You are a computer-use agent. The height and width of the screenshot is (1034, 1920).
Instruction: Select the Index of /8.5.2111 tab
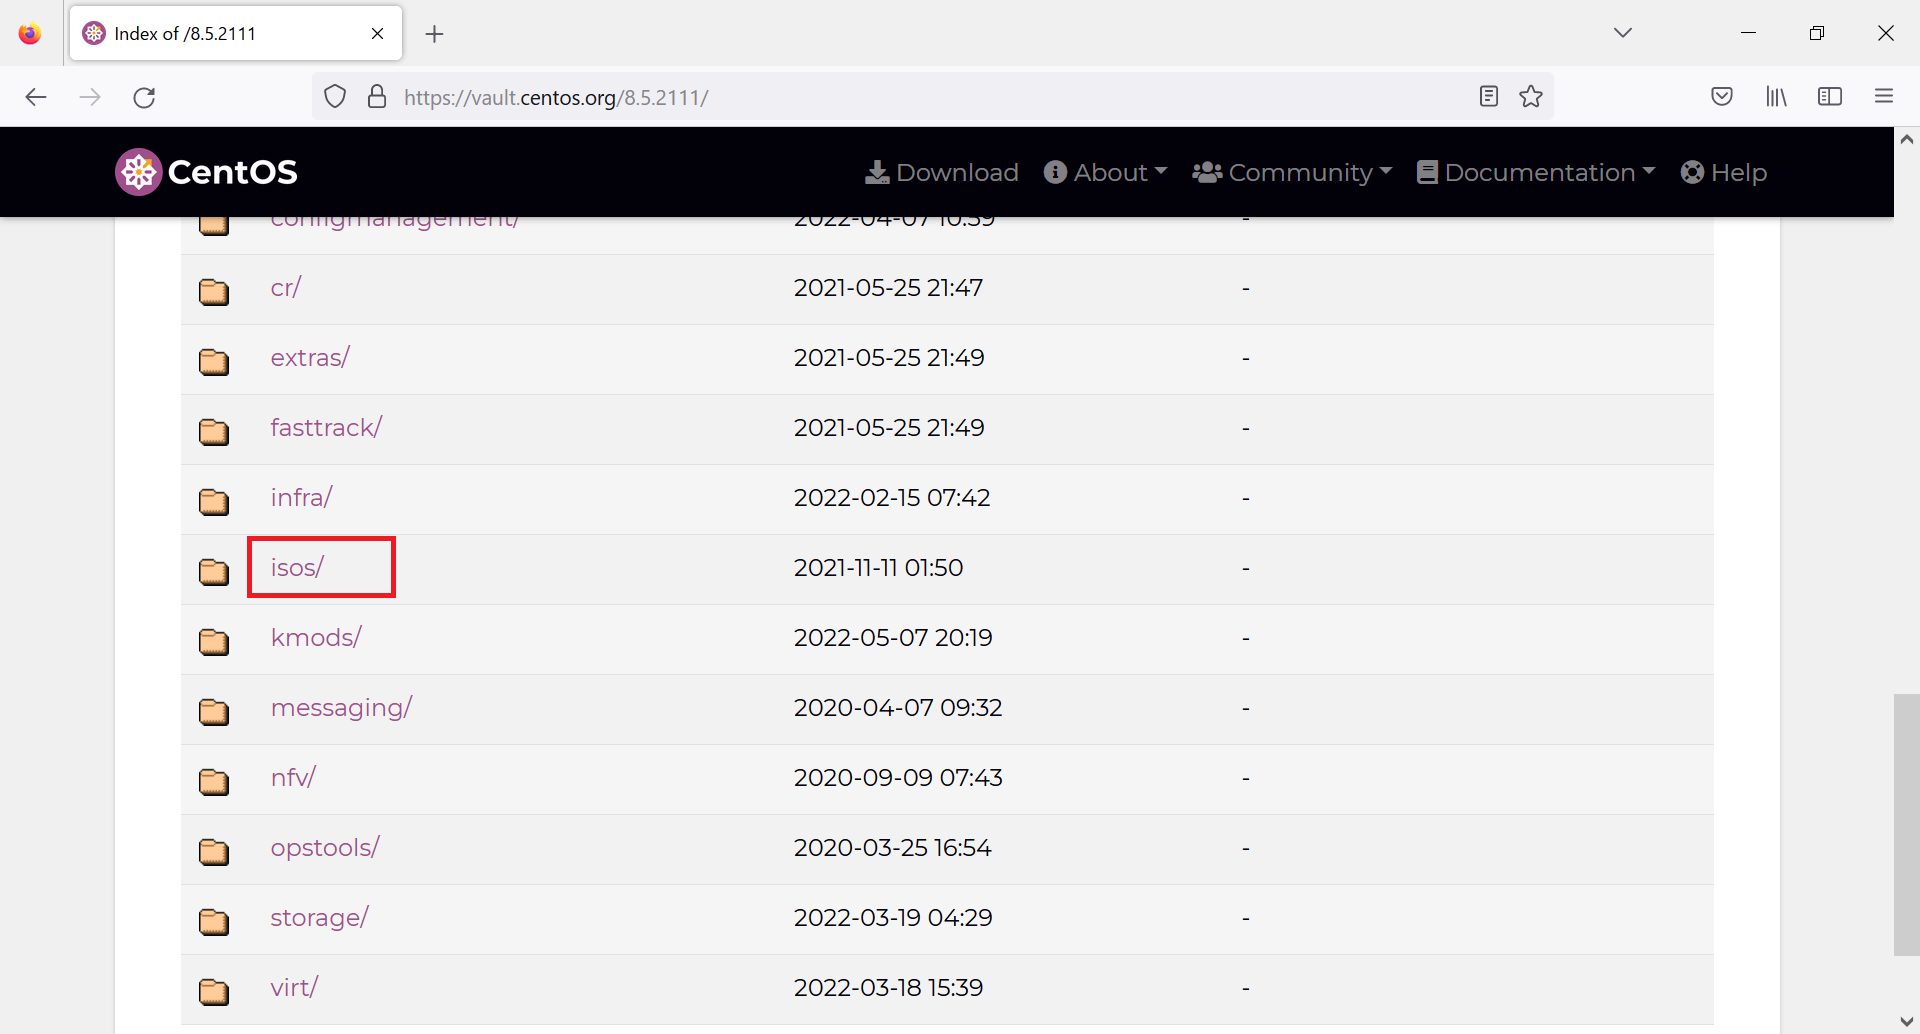click(236, 34)
